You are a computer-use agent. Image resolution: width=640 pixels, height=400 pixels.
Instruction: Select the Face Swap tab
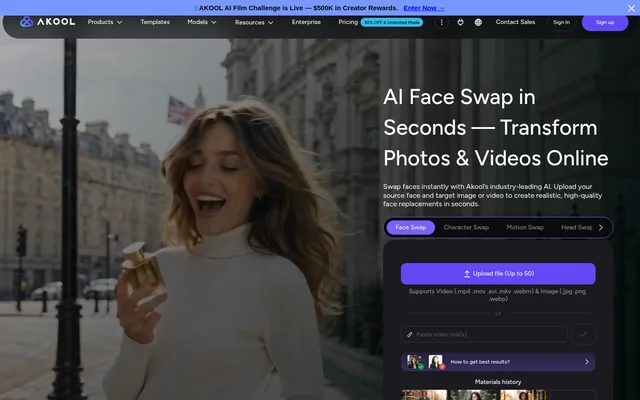click(411, 227)
